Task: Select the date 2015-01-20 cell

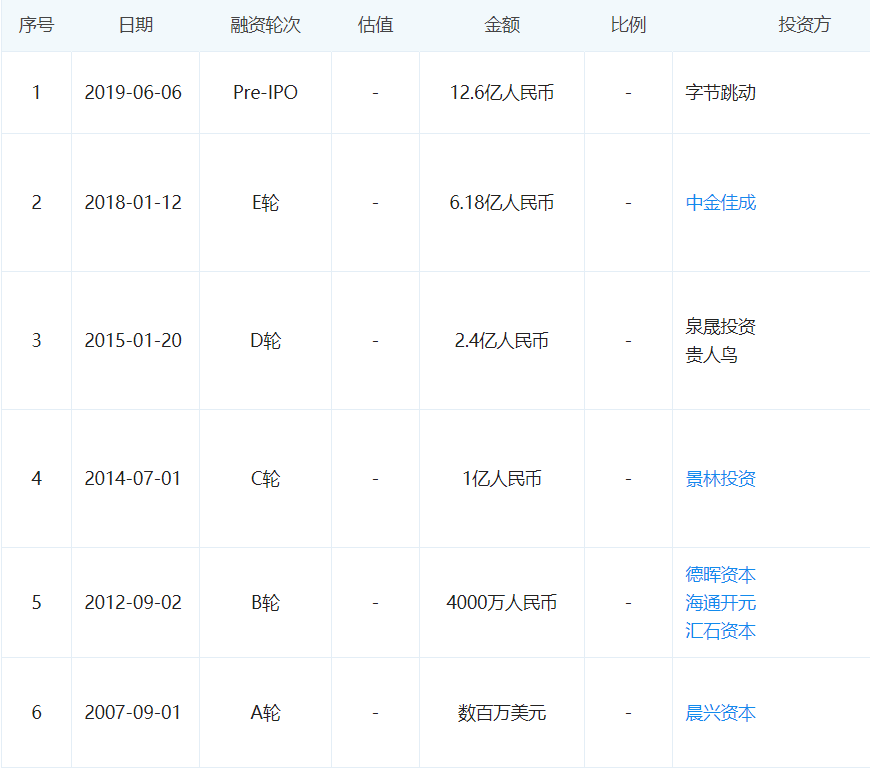Action: point(133,340)
